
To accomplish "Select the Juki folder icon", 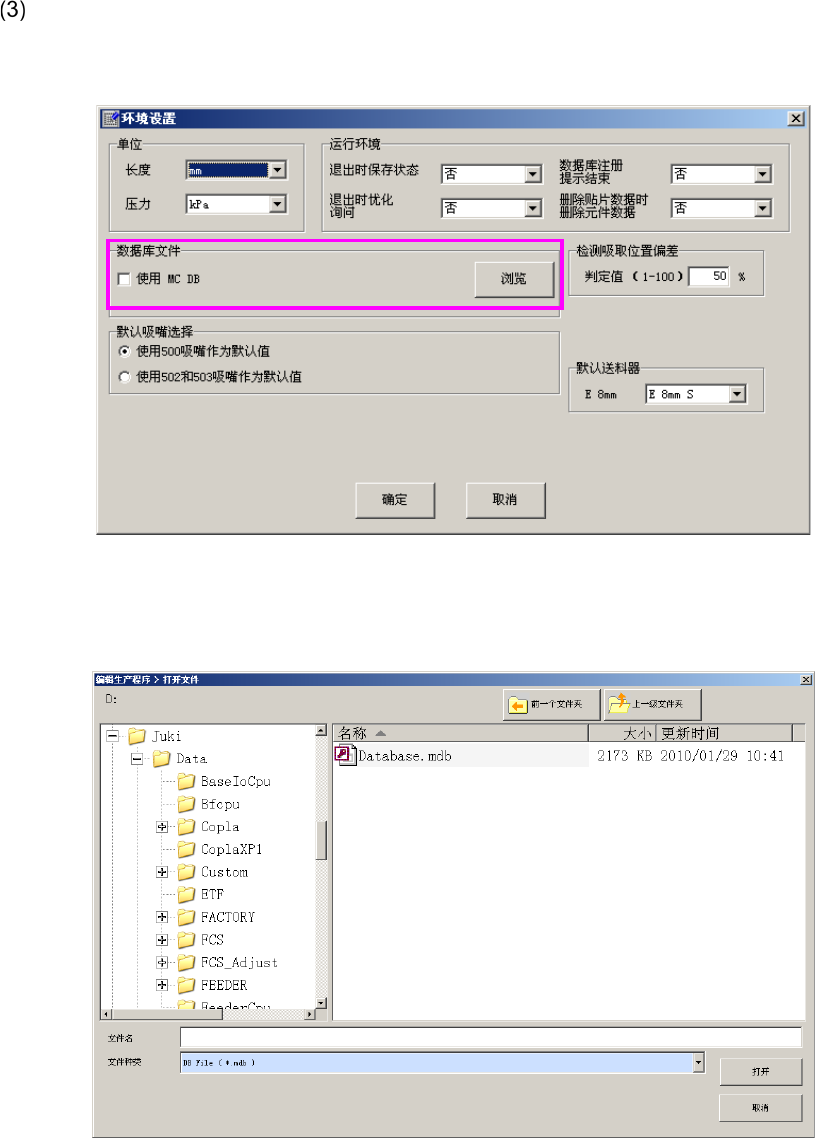I will click(x=137, y=736).
